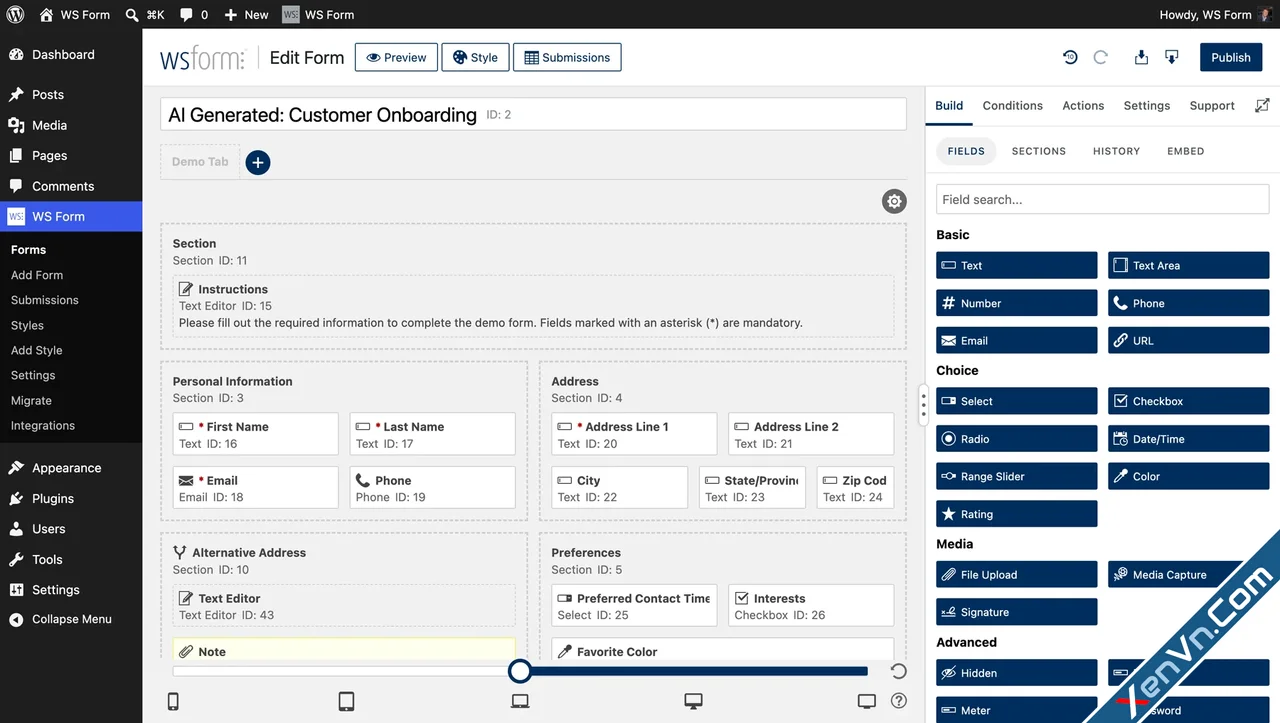Open the HISTORY sub-tab

click(x=1116, y=151)
